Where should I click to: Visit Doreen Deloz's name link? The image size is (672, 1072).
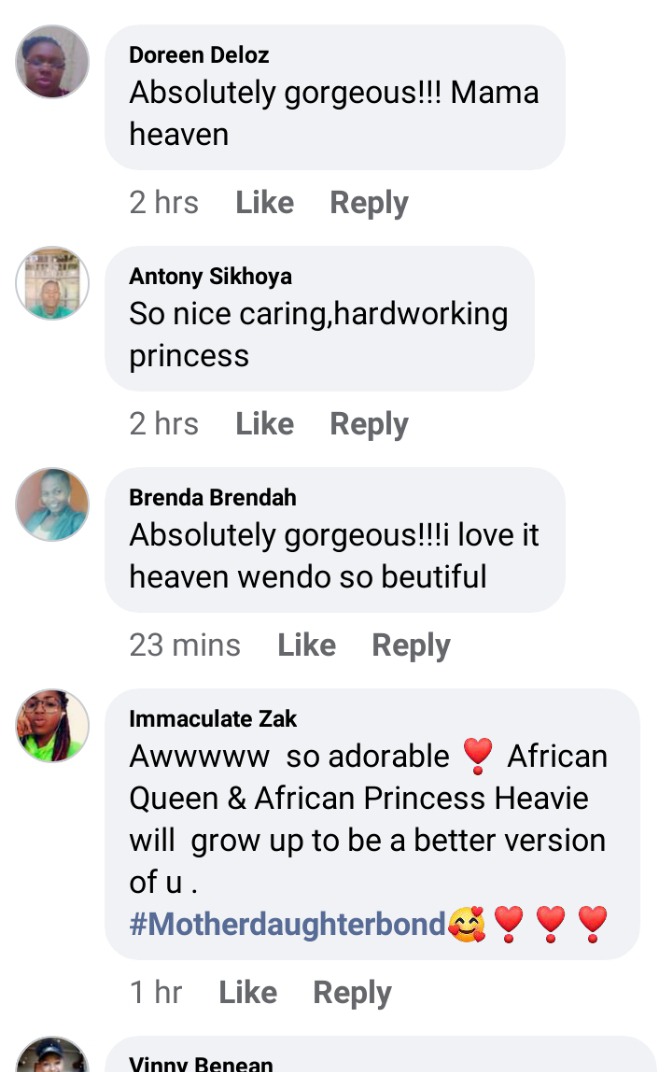point(199,55)
